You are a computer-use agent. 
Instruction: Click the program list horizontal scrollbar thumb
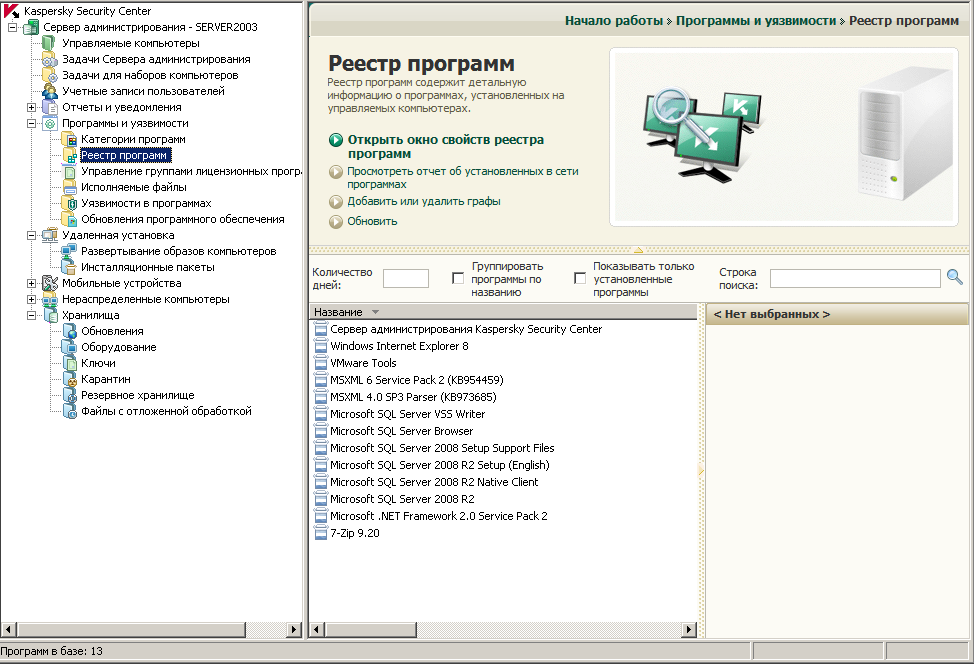371,630
